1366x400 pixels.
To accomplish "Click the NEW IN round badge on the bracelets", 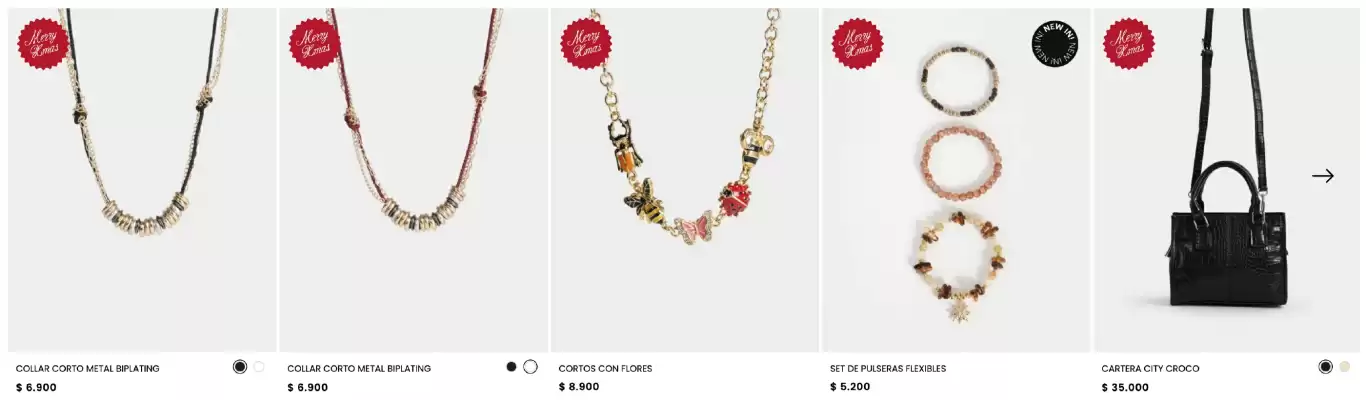I will tap(1055, 44).
